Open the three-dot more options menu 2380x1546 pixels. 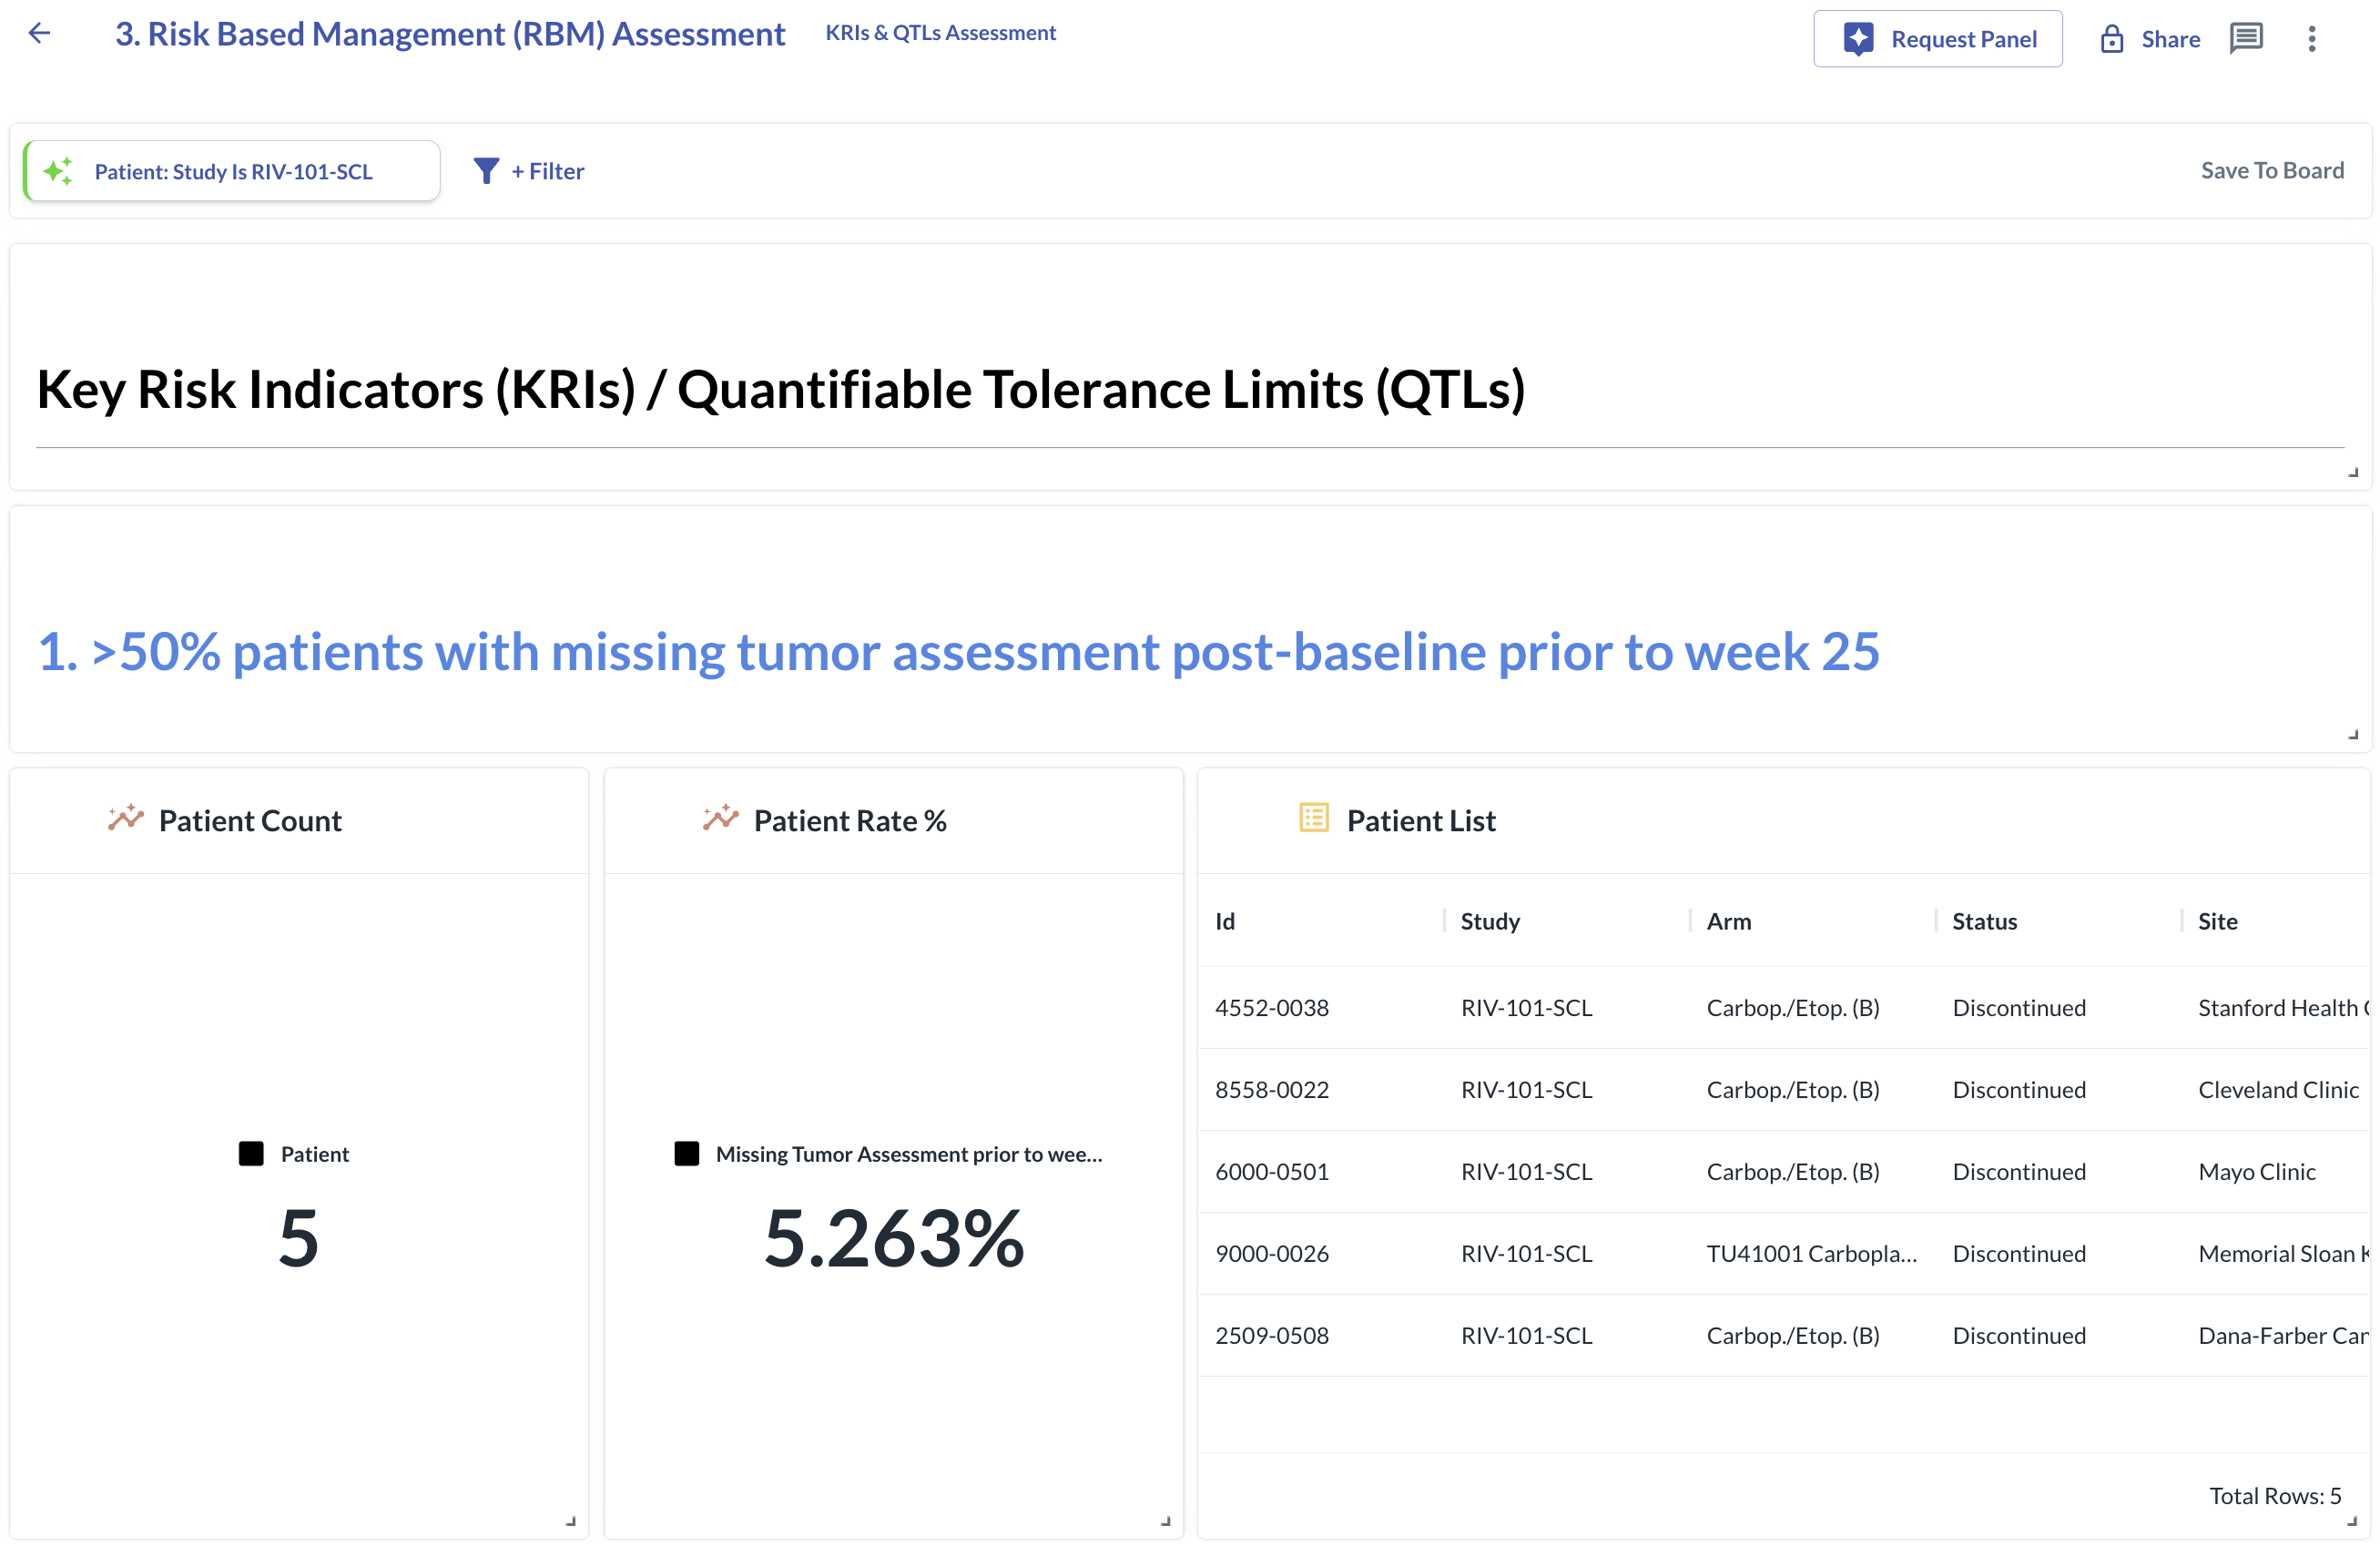click(x=2311, y=39)
